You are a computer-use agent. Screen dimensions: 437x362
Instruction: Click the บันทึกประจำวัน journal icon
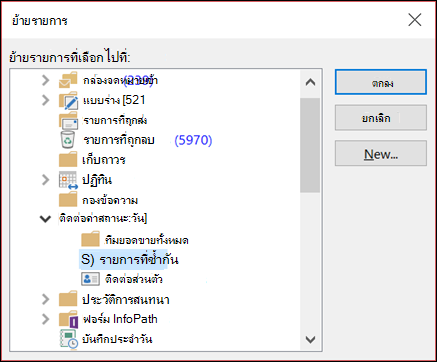(x=69, y=339)
